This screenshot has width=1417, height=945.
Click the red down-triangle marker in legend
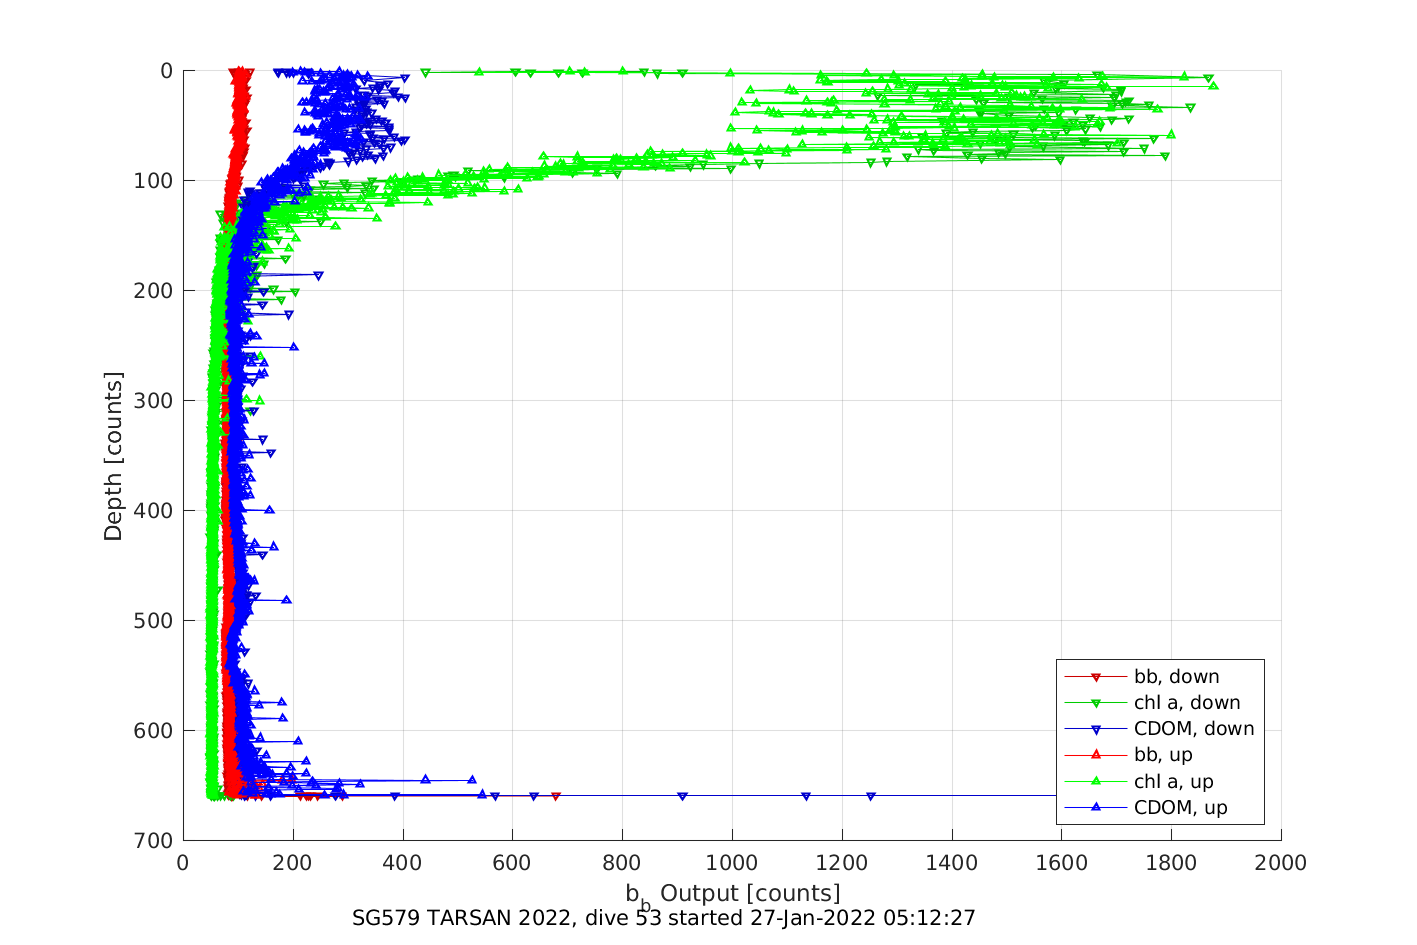tap(1095, 678)
